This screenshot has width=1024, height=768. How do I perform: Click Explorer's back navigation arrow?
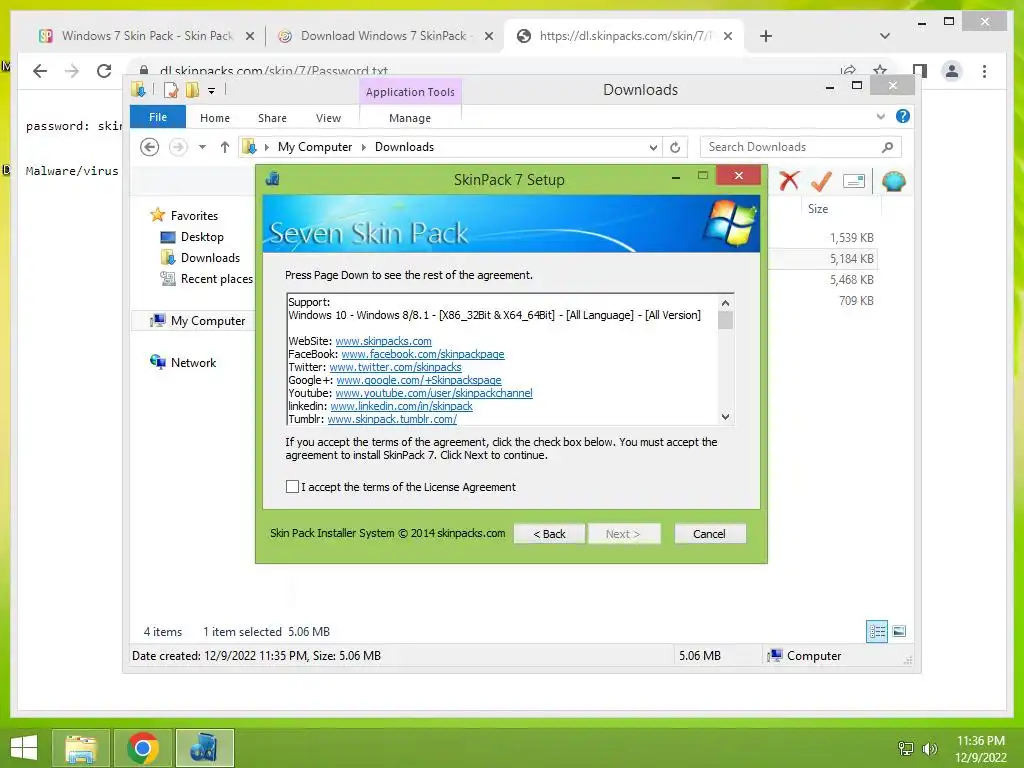click(150, 147)
